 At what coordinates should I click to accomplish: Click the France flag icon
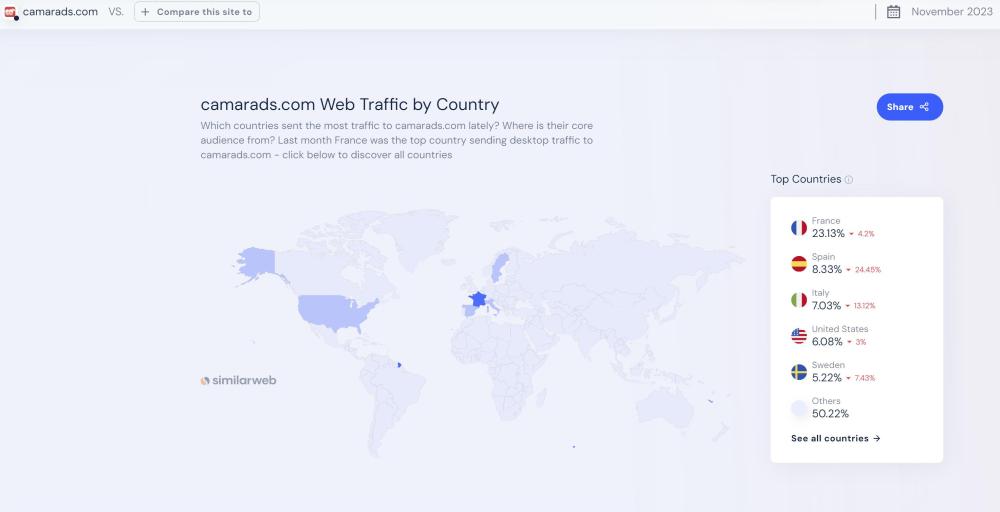(x=798, y=228)
